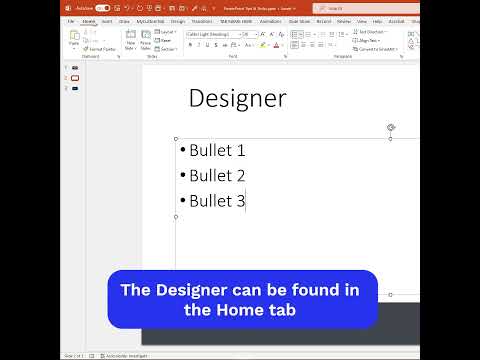Image resolution: width=480 pixels, height=360 pixels.
Task: Toggle Italic formatting
Action: [199, 45]
